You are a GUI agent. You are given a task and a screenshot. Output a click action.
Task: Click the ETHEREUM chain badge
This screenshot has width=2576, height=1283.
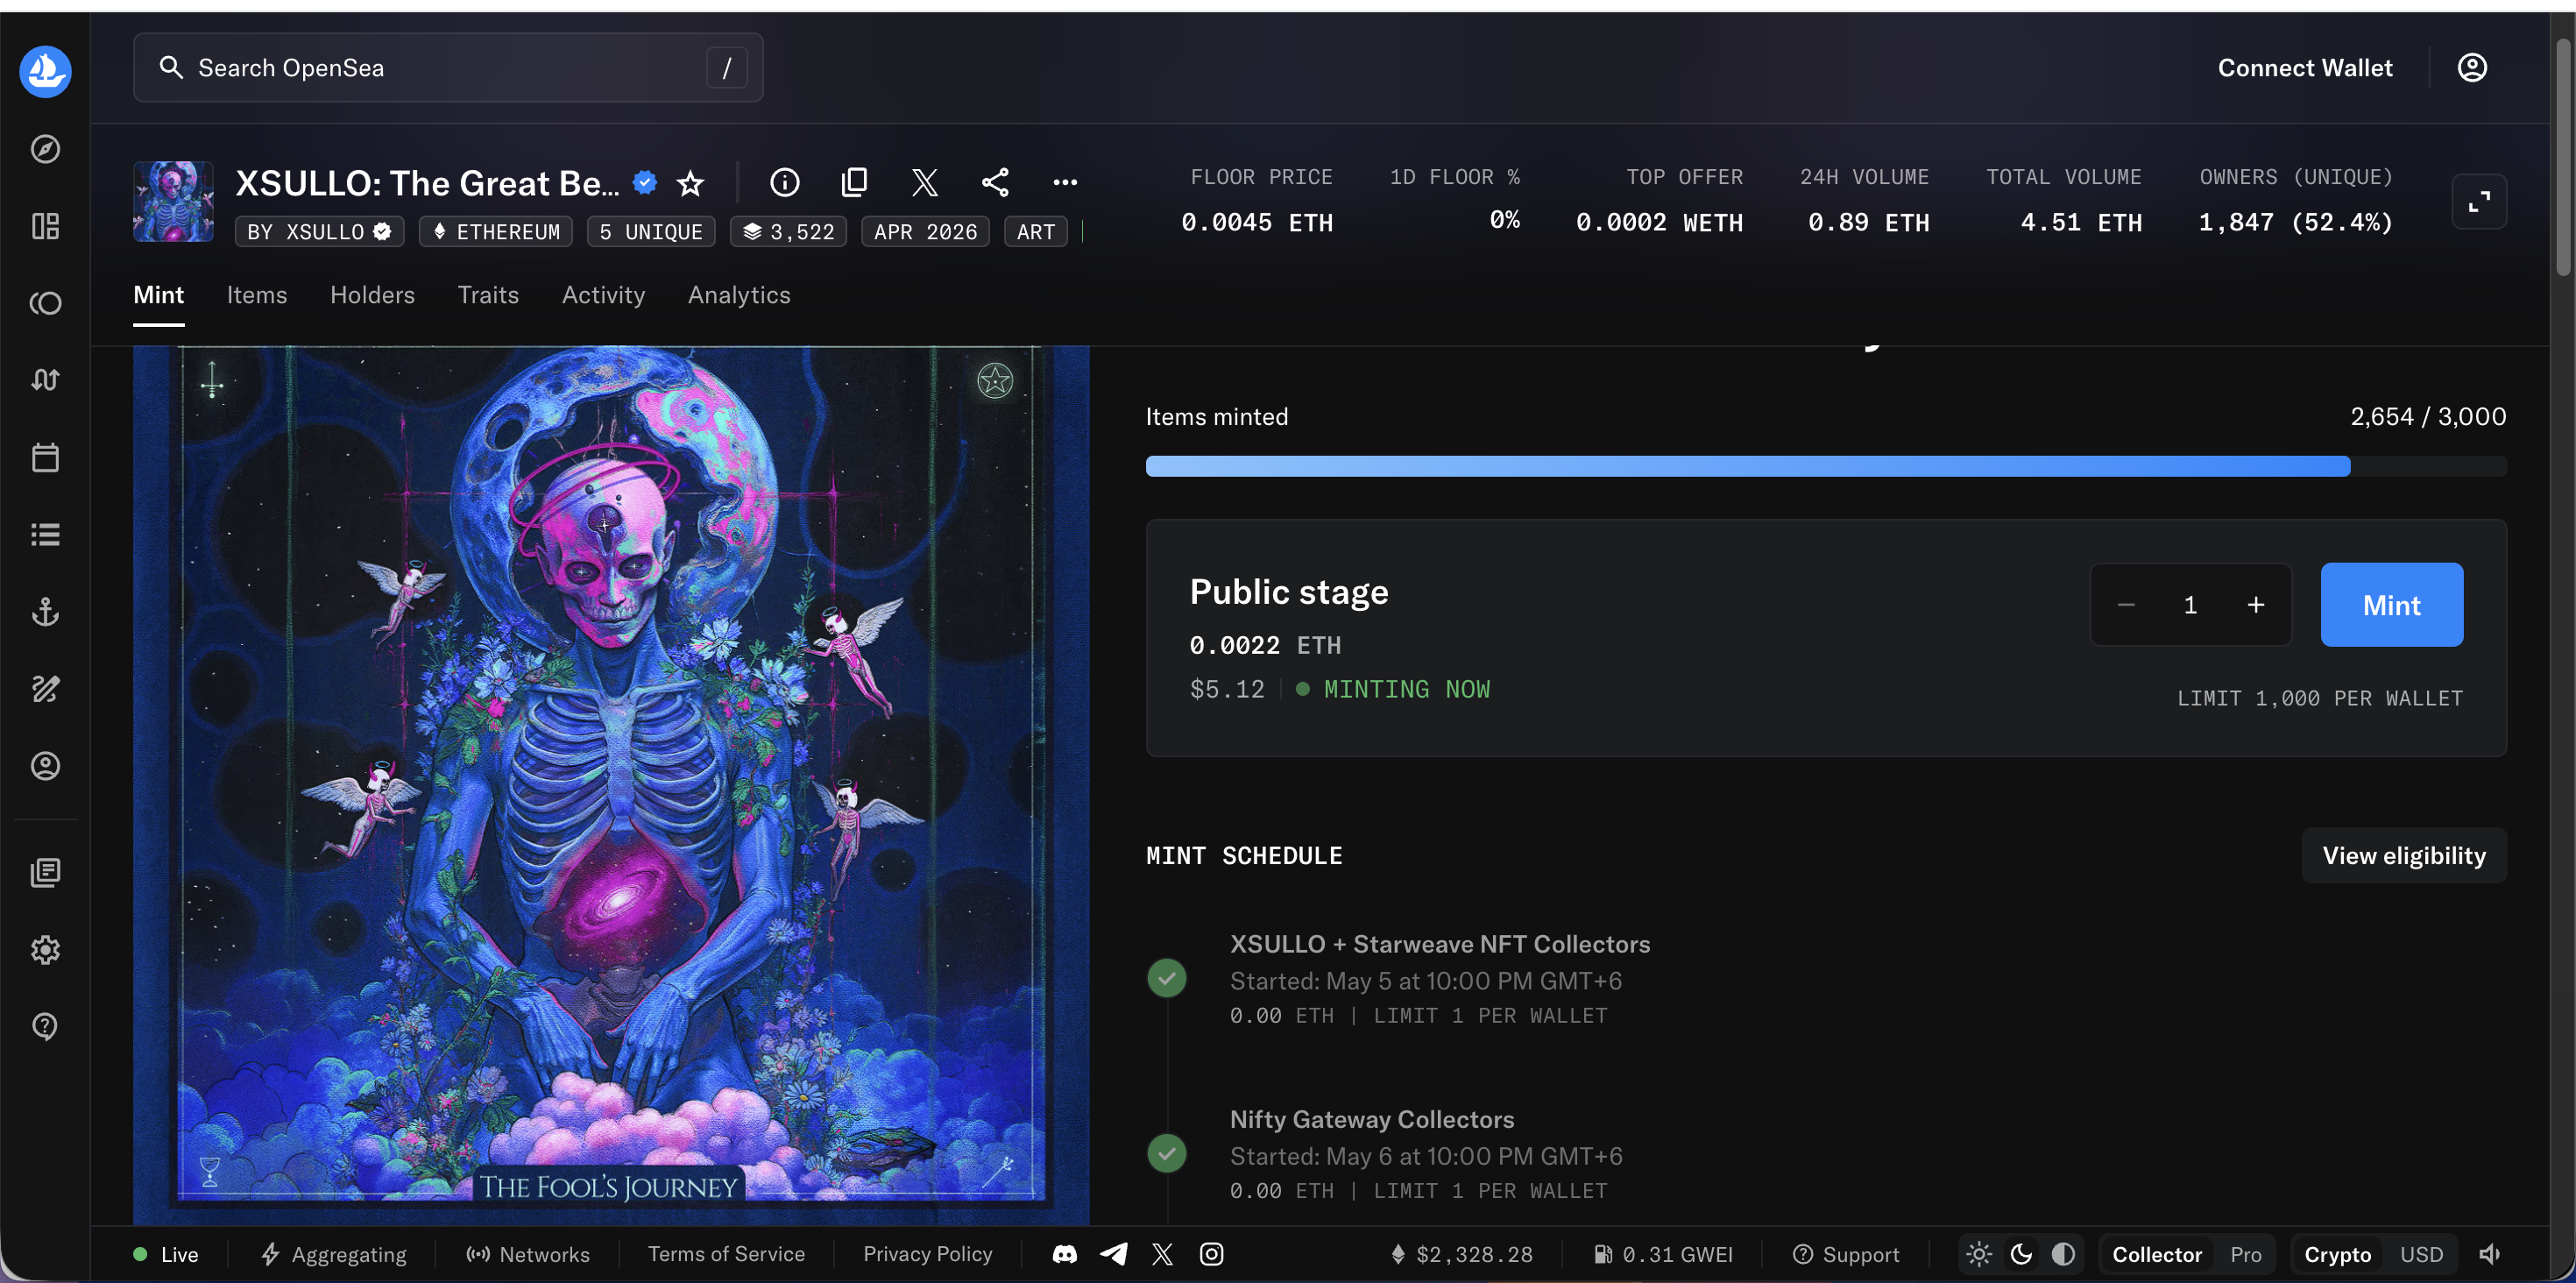[x=496, y=232]
